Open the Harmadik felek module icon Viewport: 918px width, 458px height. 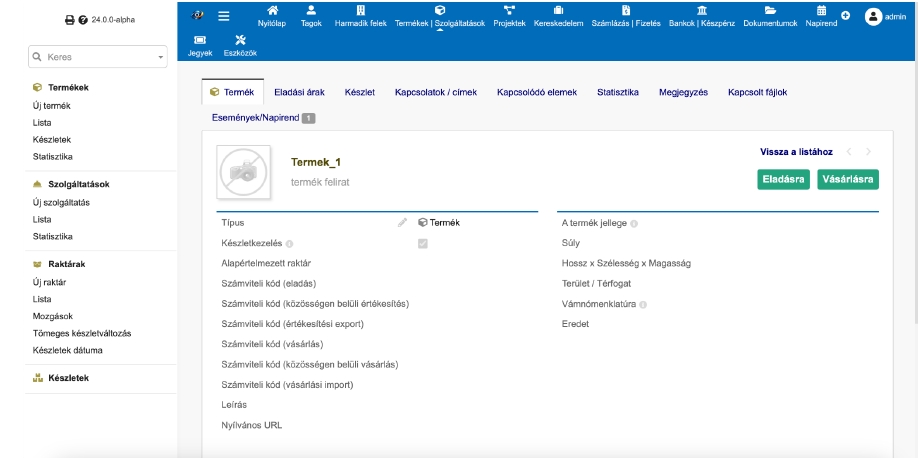click(x=360, y=11)
